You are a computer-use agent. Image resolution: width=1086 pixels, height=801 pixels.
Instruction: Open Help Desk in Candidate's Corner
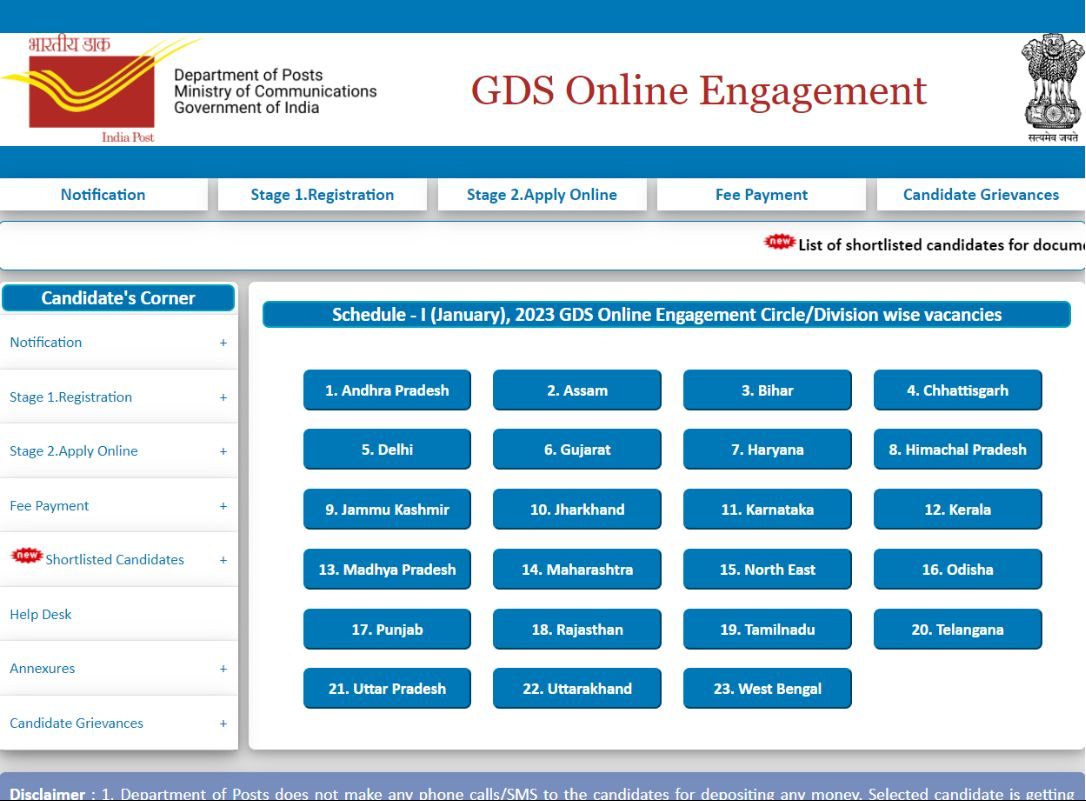(x=41, y=614)
